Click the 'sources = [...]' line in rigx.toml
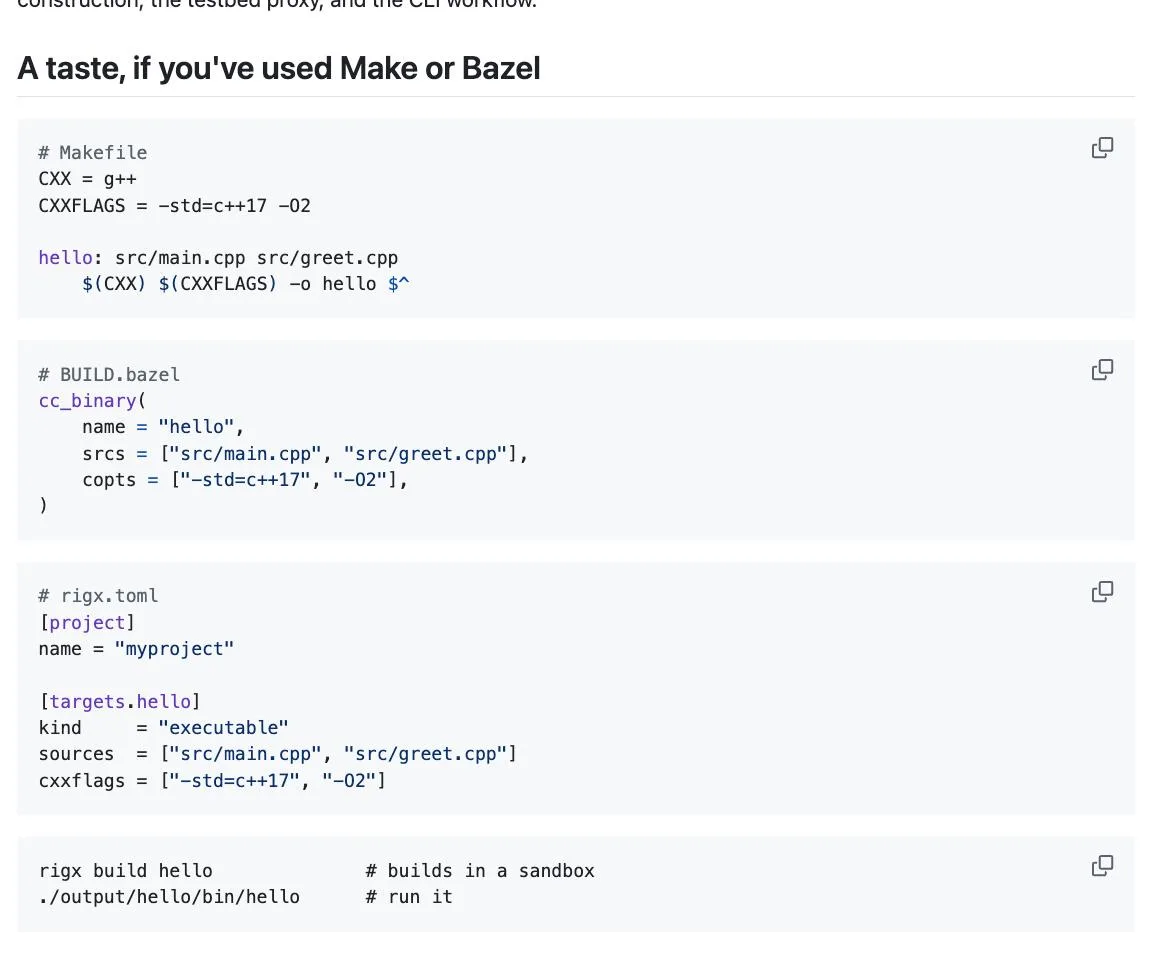 click(x=278, y=754)
